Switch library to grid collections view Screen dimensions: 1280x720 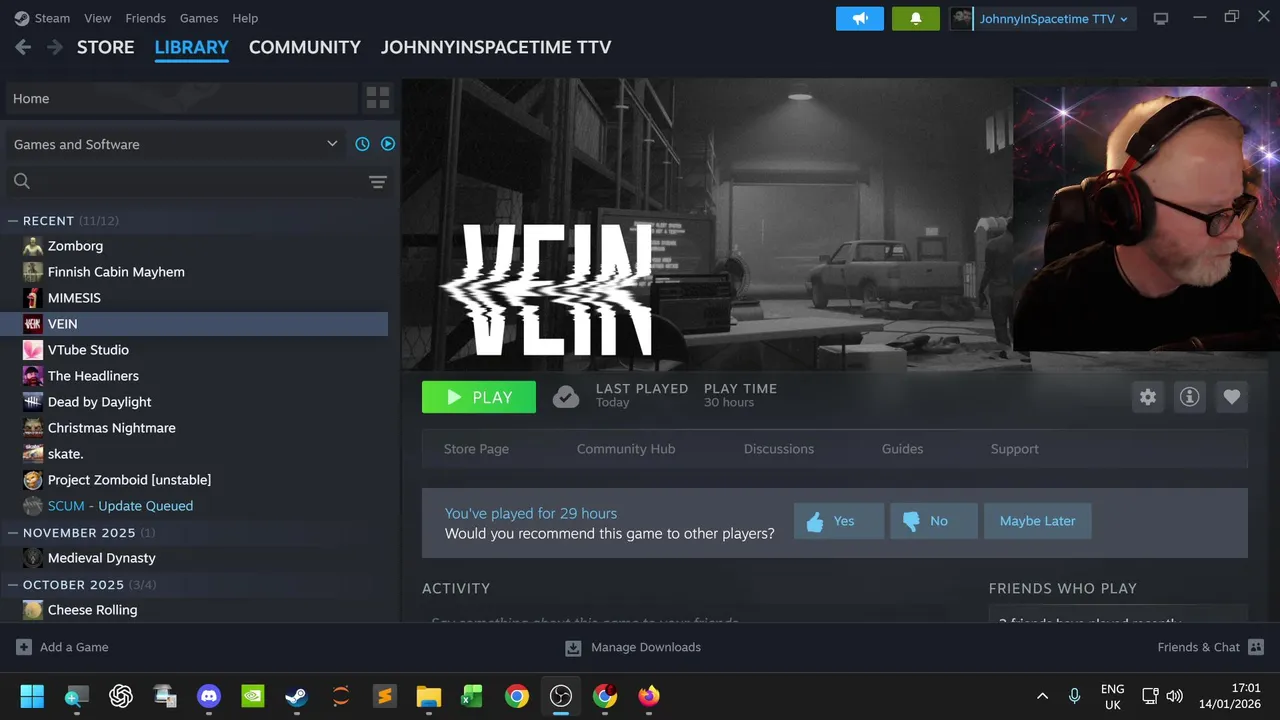pyautogui.click(x=378, y=98)
